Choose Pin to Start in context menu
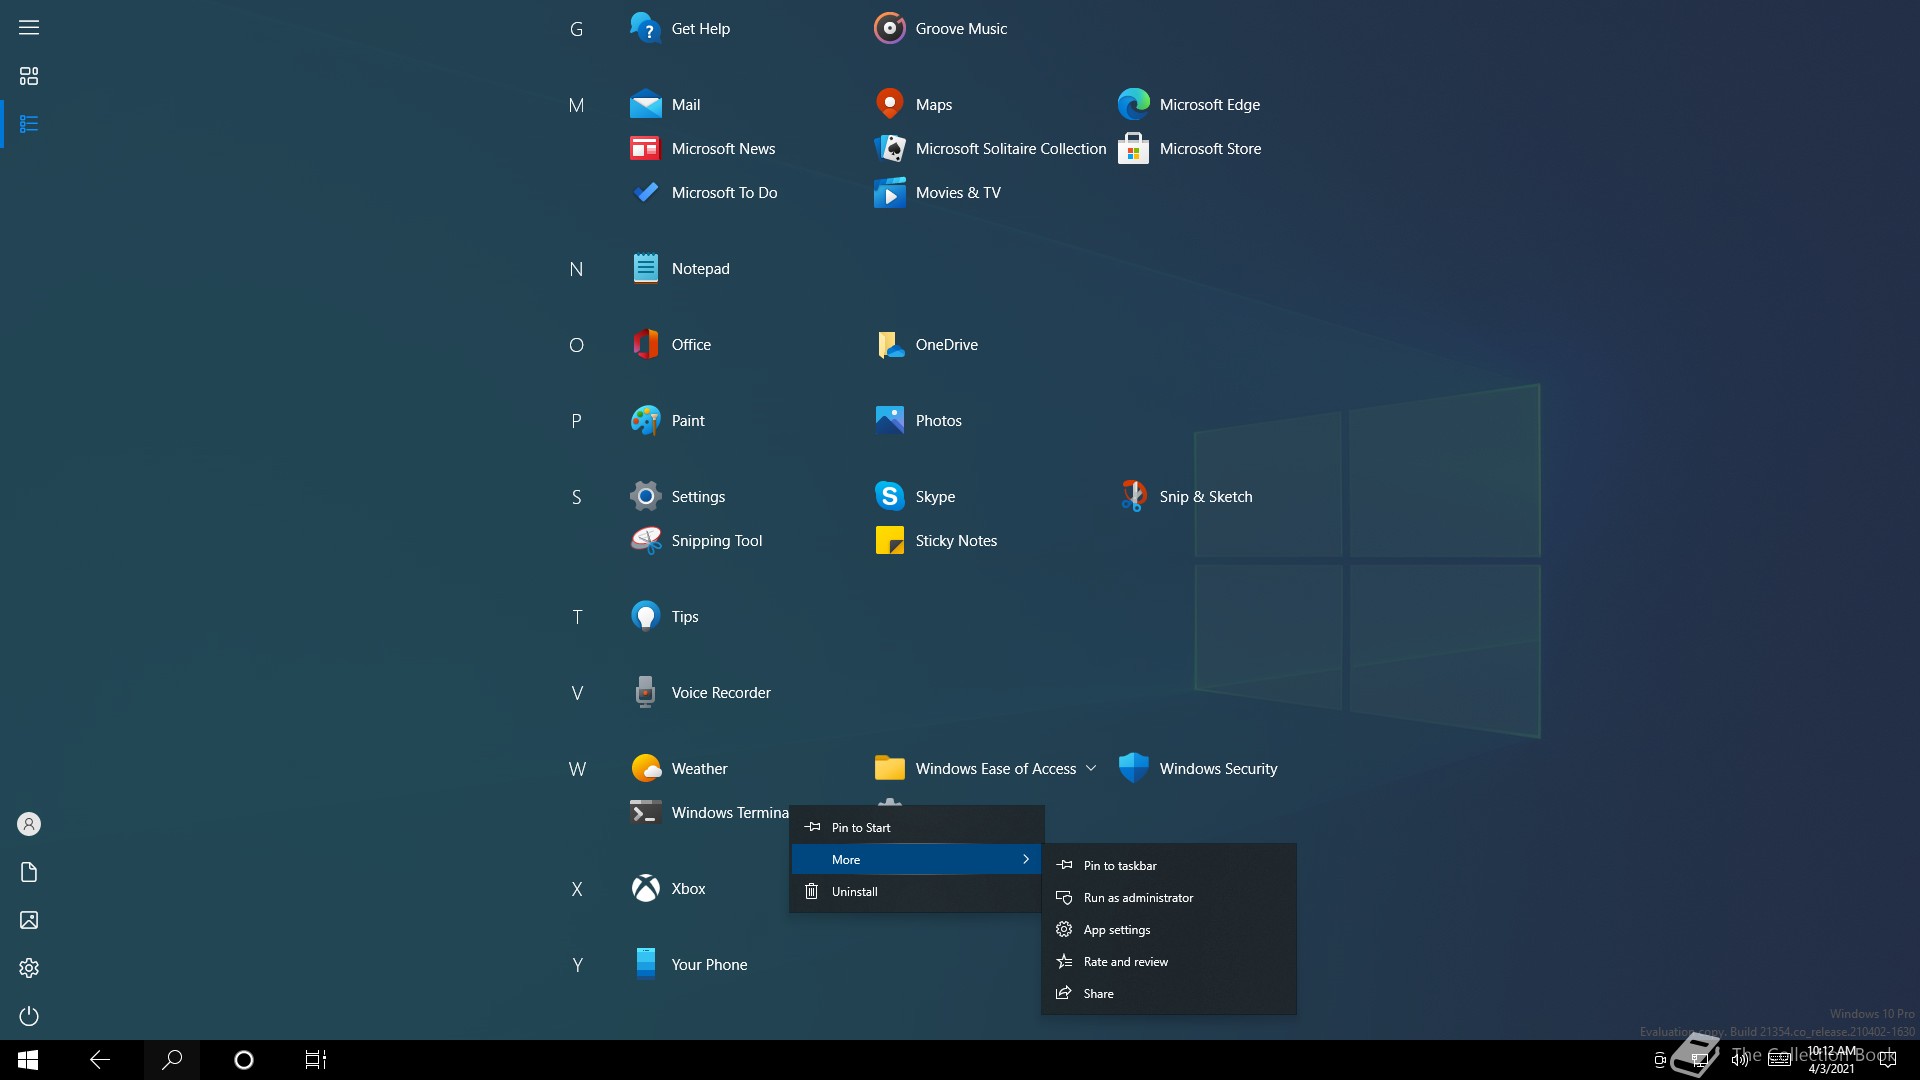Image resolution: width=1920 pixels, height=1080 pixels. tap(917, 827)
